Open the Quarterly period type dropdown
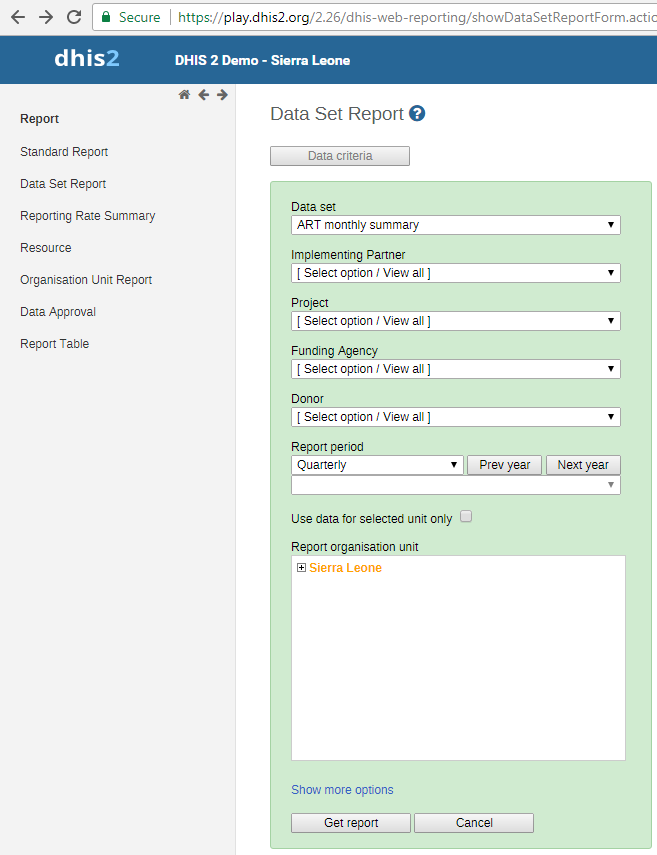Viewport: 657px width, 855px height. (x=377, y=465)
